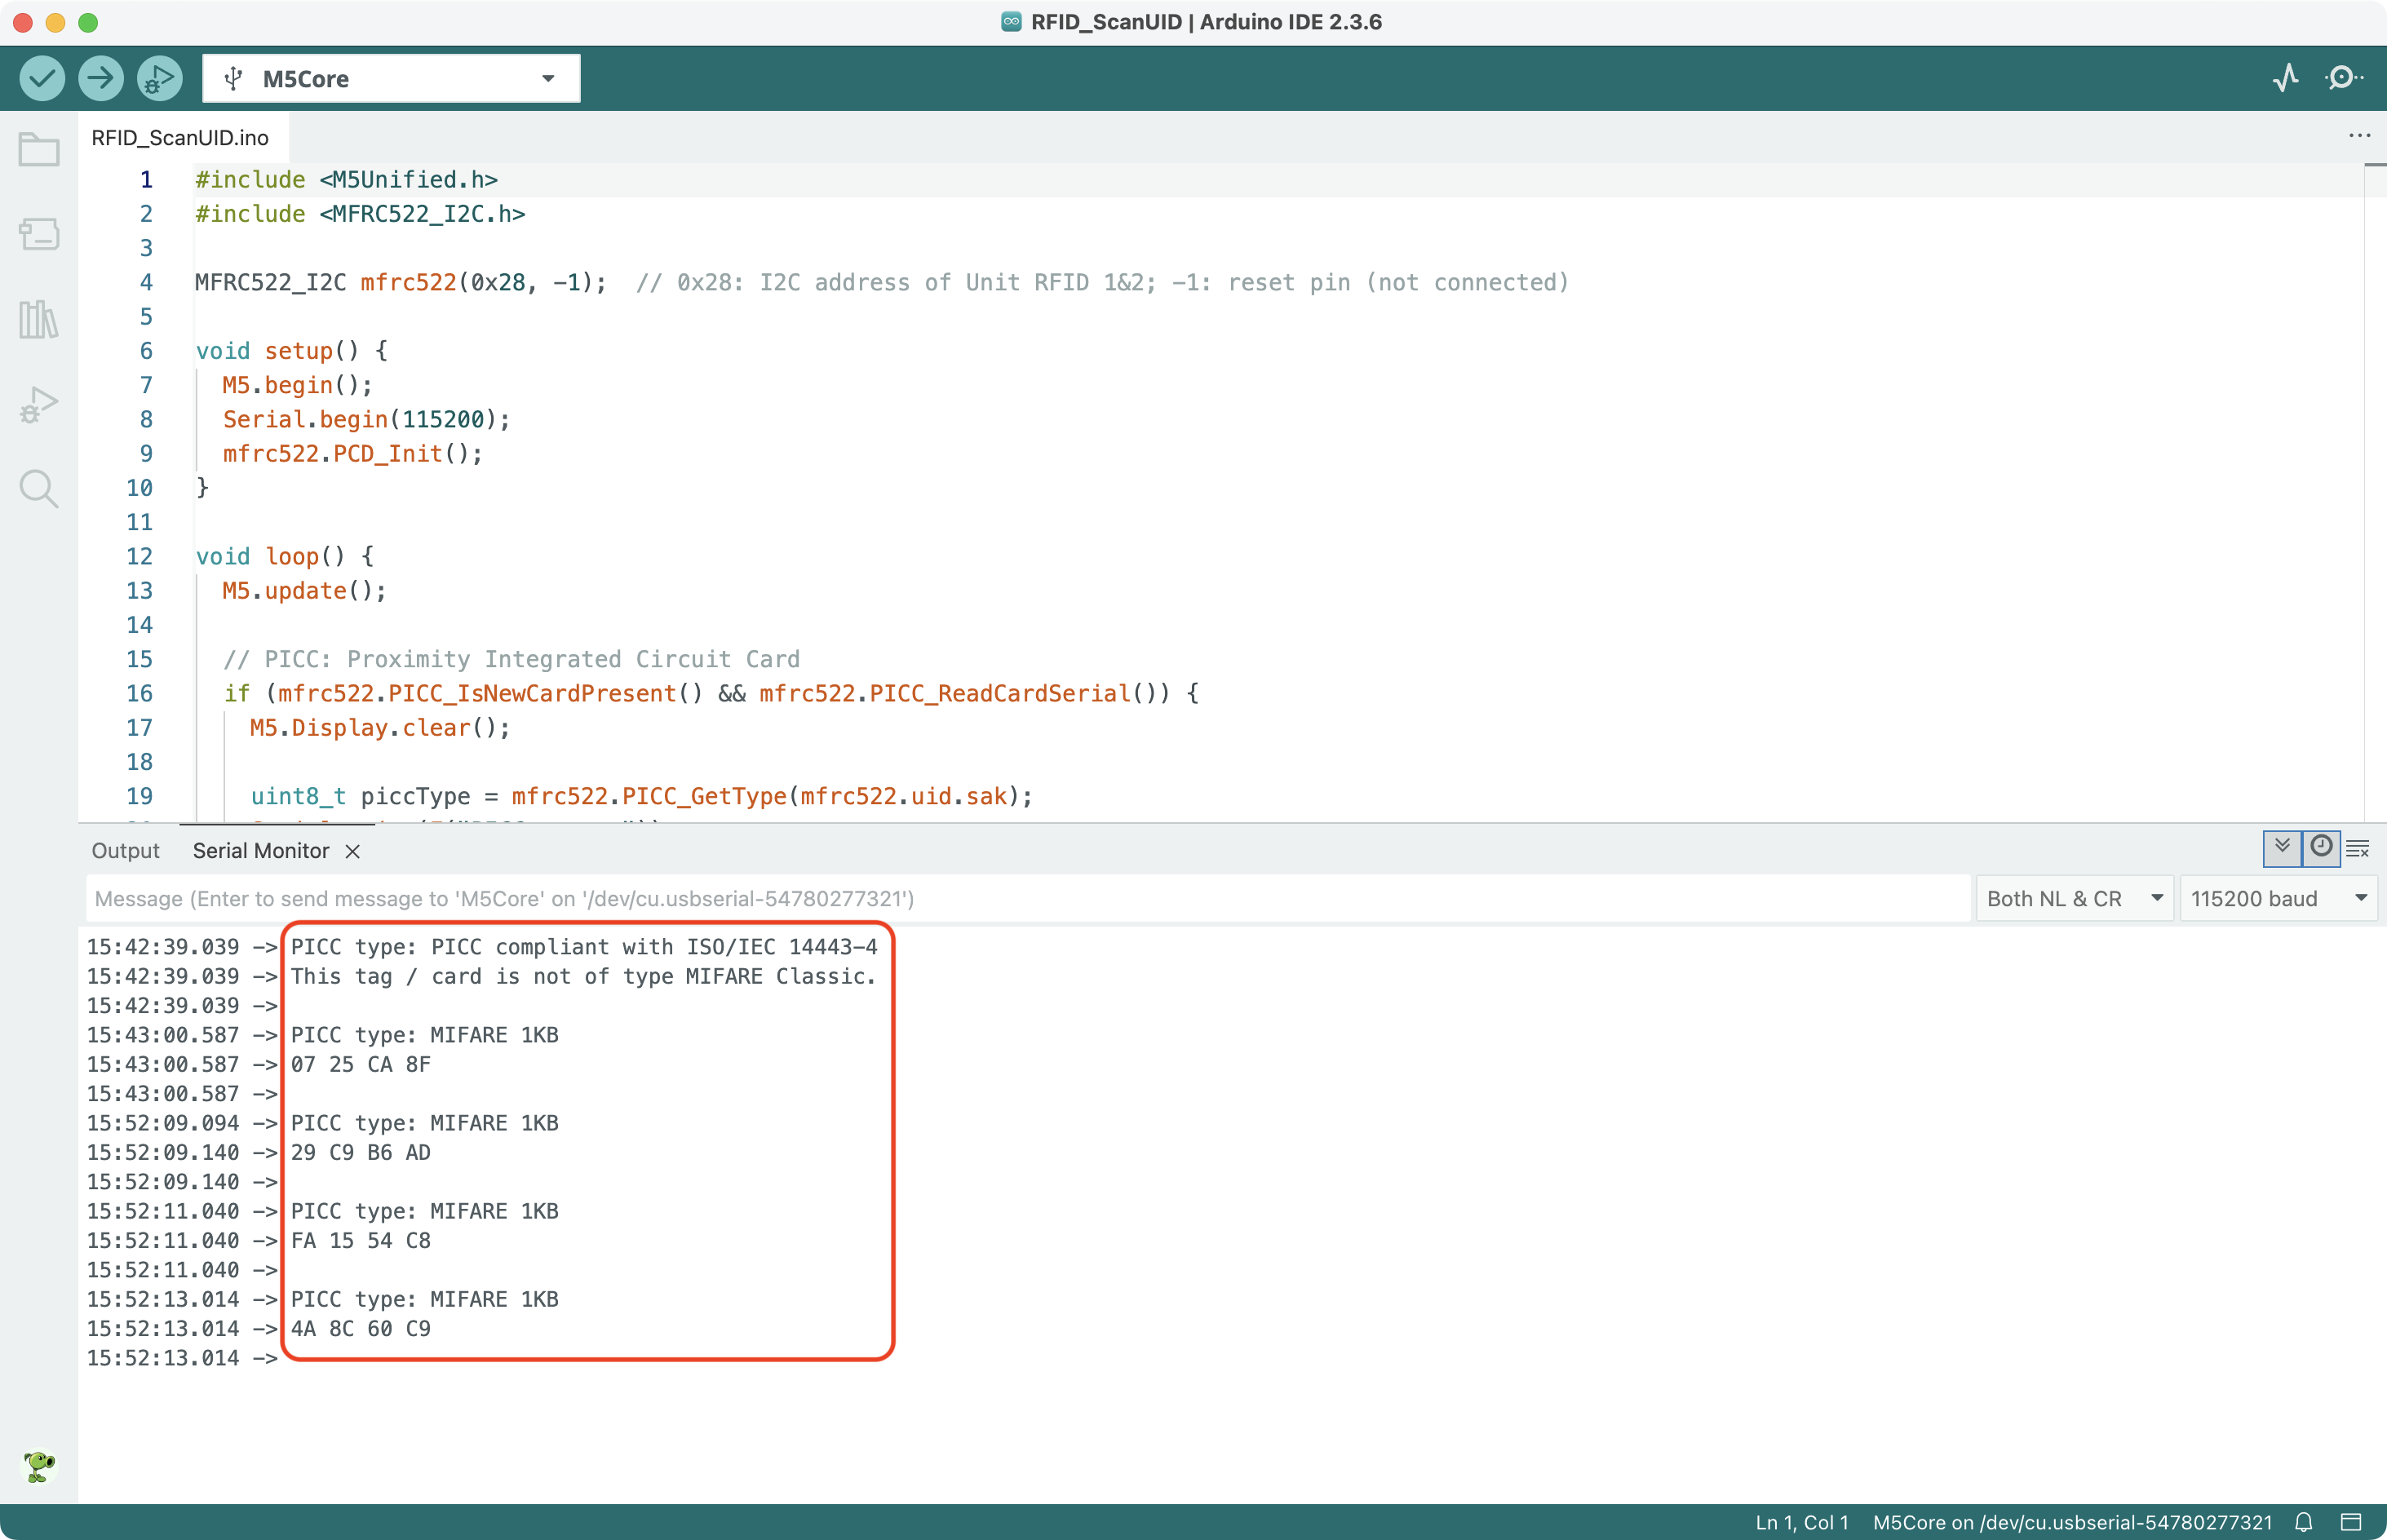Clear the Serial Monitor output
This screenshot has width=2387, height=1540.
2358,849
